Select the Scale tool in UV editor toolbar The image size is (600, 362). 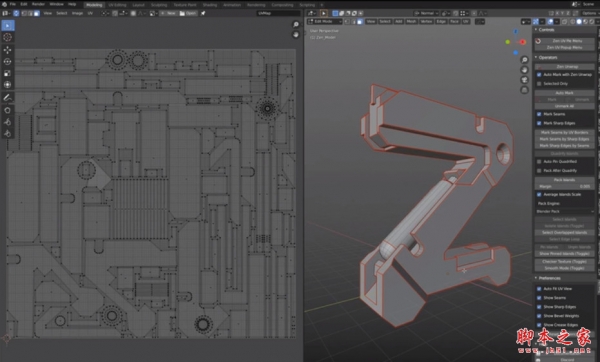(x=8, y=73)
